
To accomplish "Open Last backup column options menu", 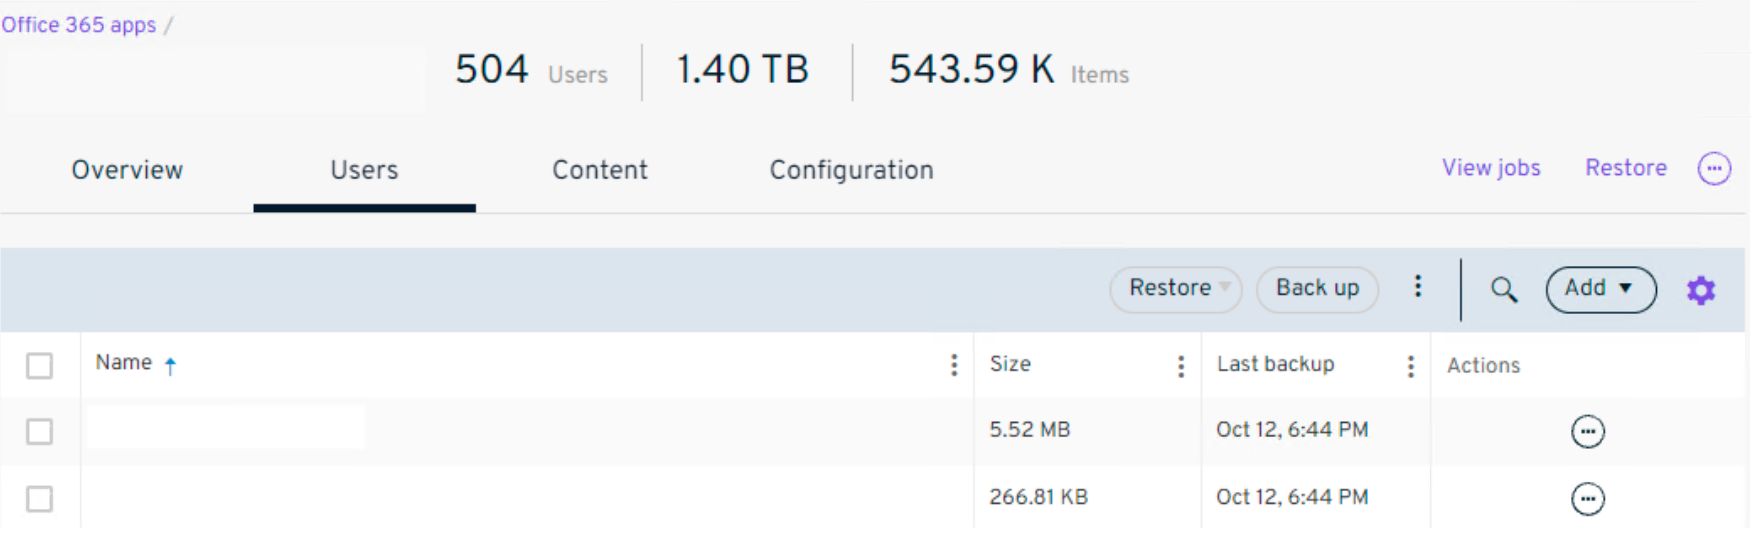I will click(x=1410, y=366).
